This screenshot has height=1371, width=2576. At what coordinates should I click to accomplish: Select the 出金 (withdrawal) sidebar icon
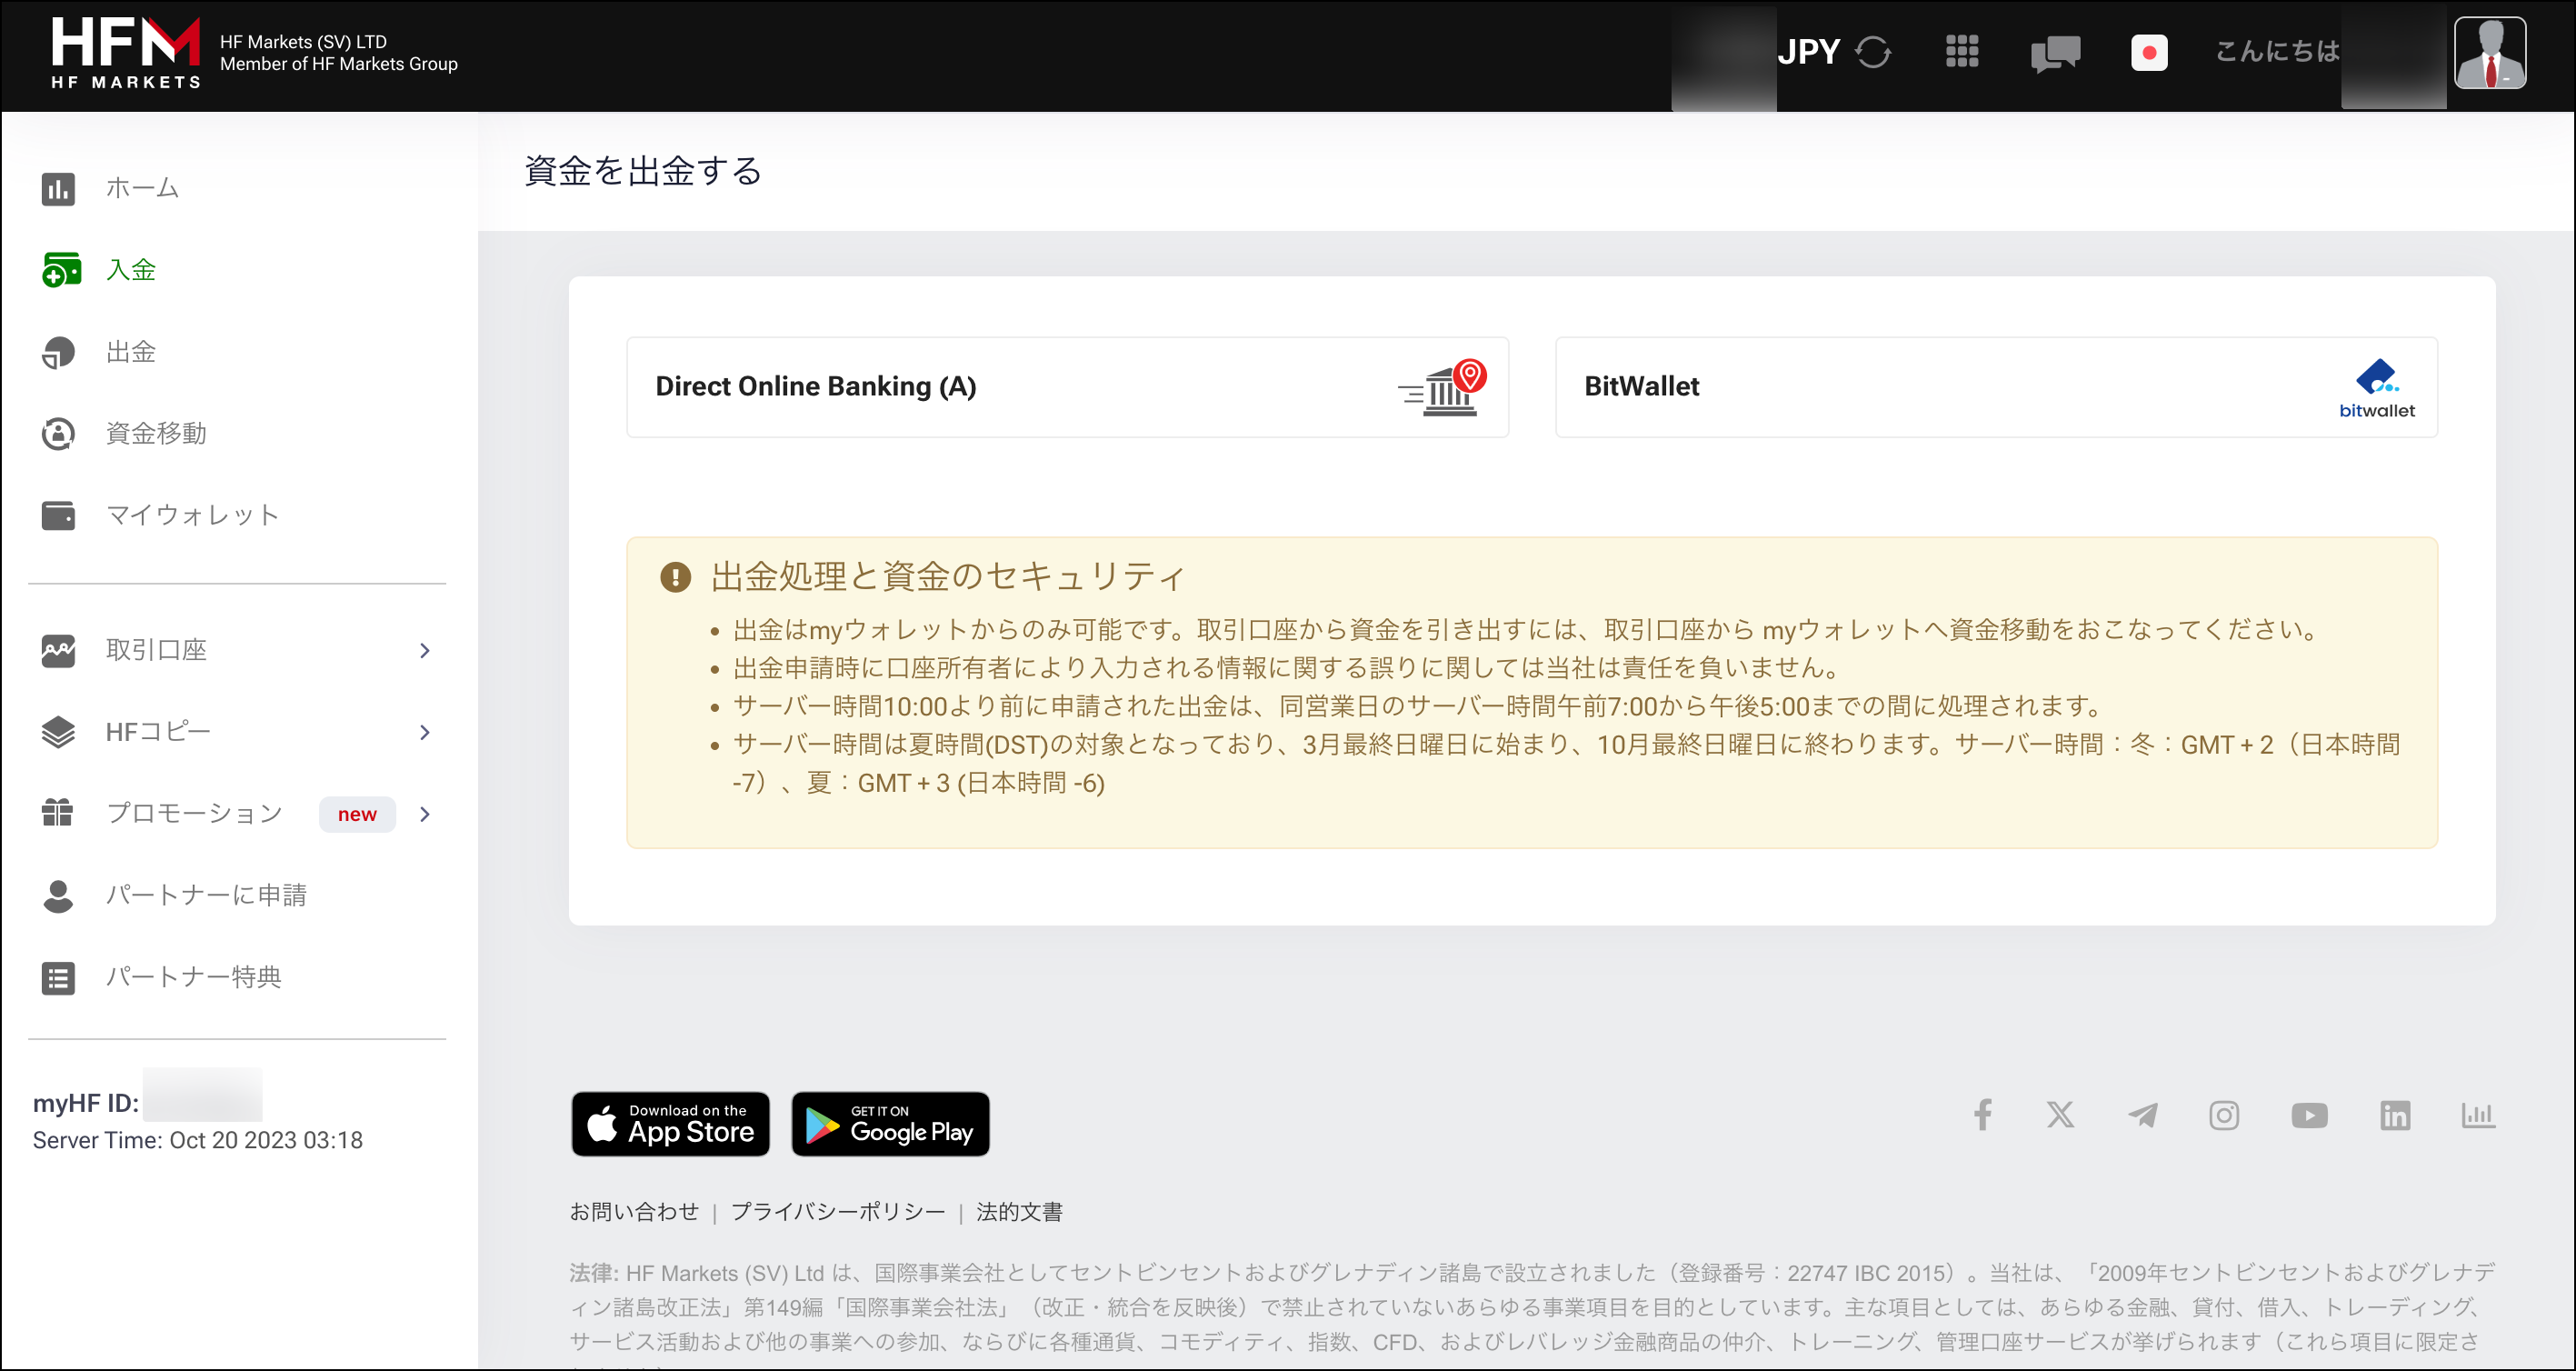(x=60, y=352)
